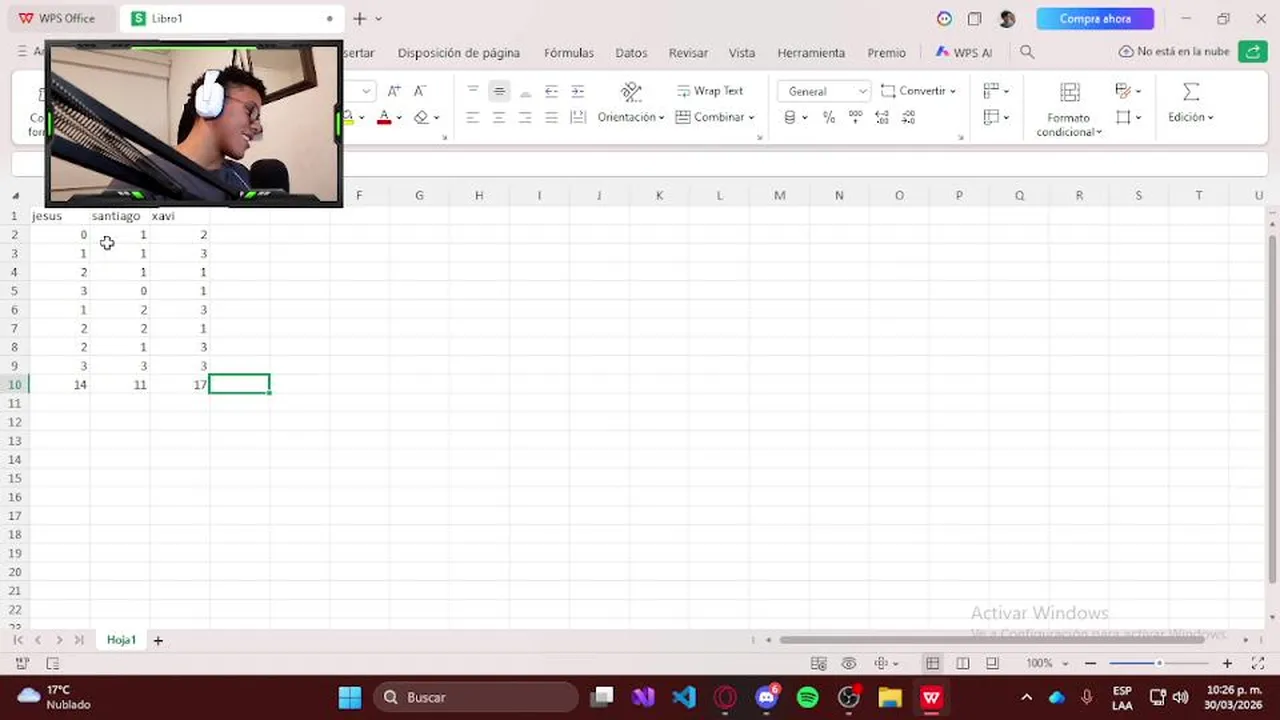Click the Windows taskbar Buscar search box

[476, 697]
